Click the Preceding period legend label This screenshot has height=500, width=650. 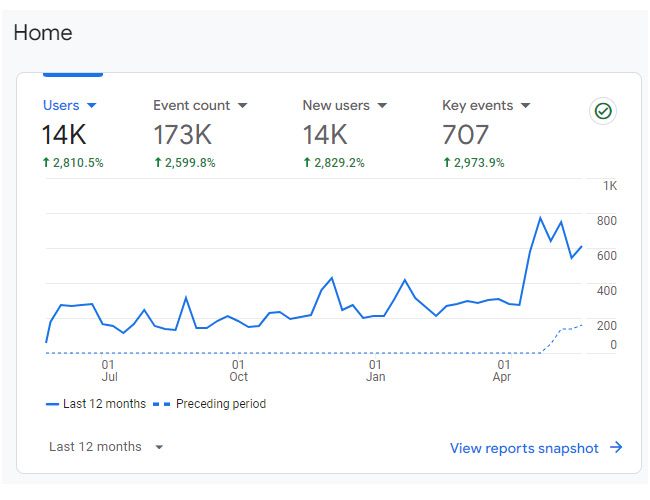[220, 404]
